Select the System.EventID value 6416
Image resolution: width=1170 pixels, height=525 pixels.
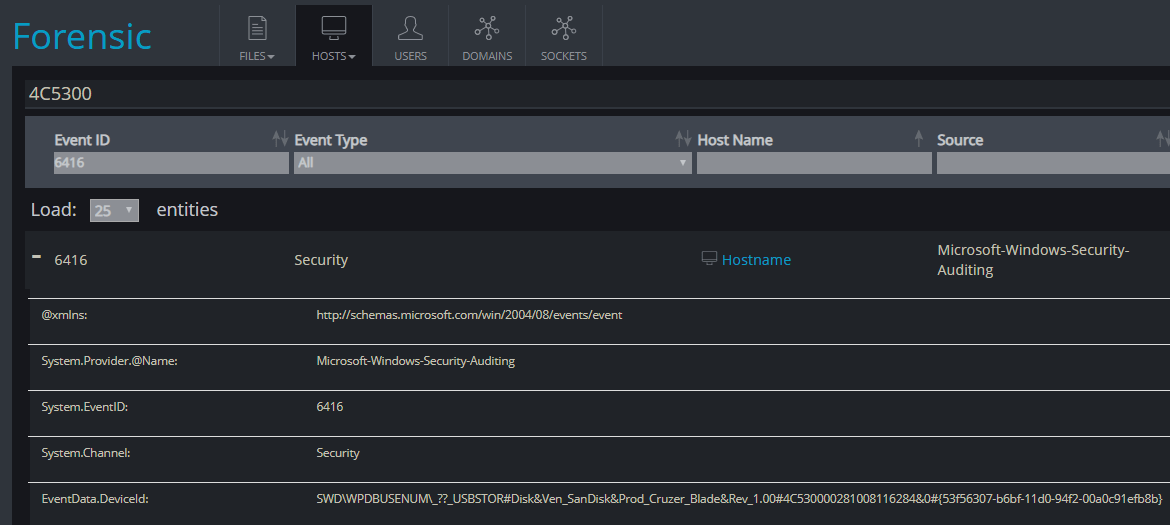[x=330, y=406]
